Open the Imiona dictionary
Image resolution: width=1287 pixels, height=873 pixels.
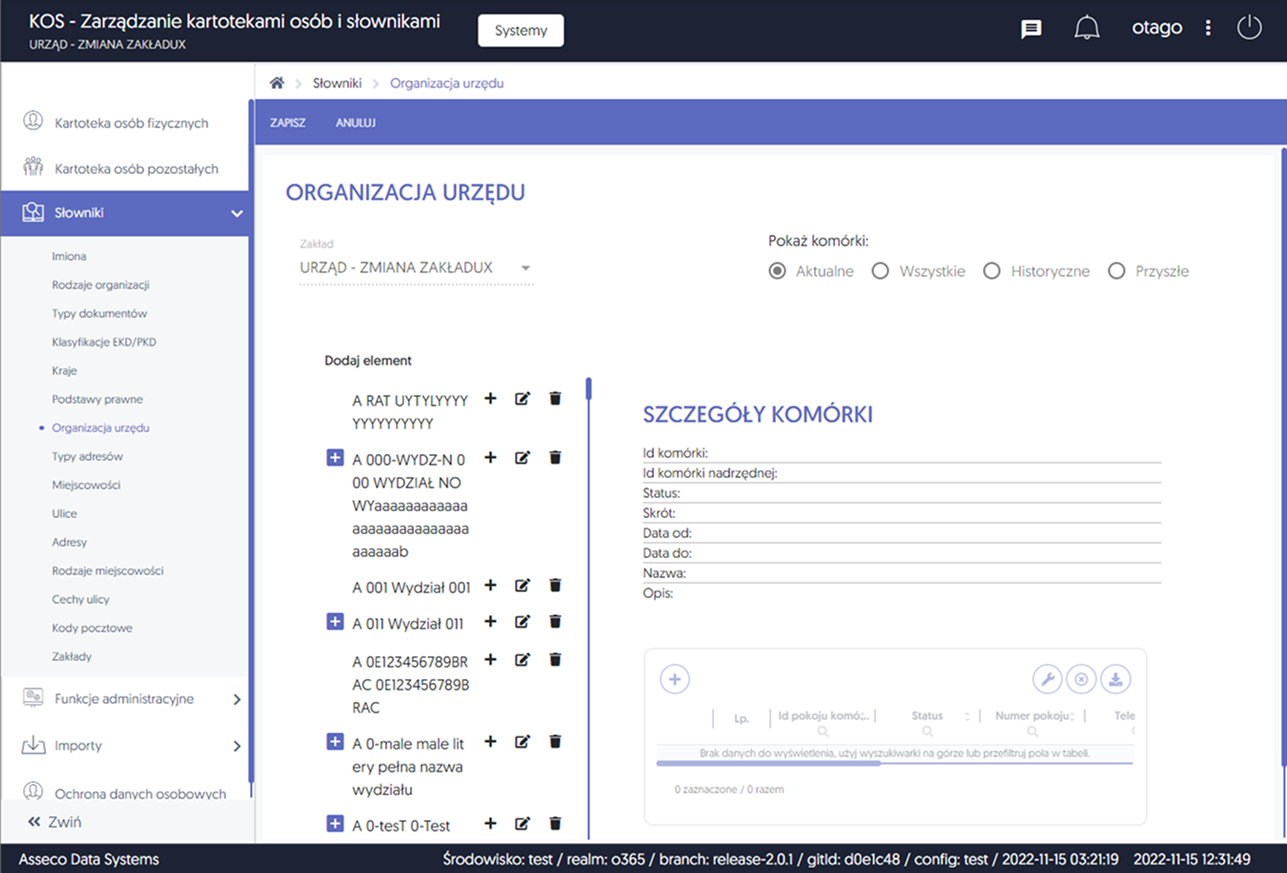[x=69, y=256]
